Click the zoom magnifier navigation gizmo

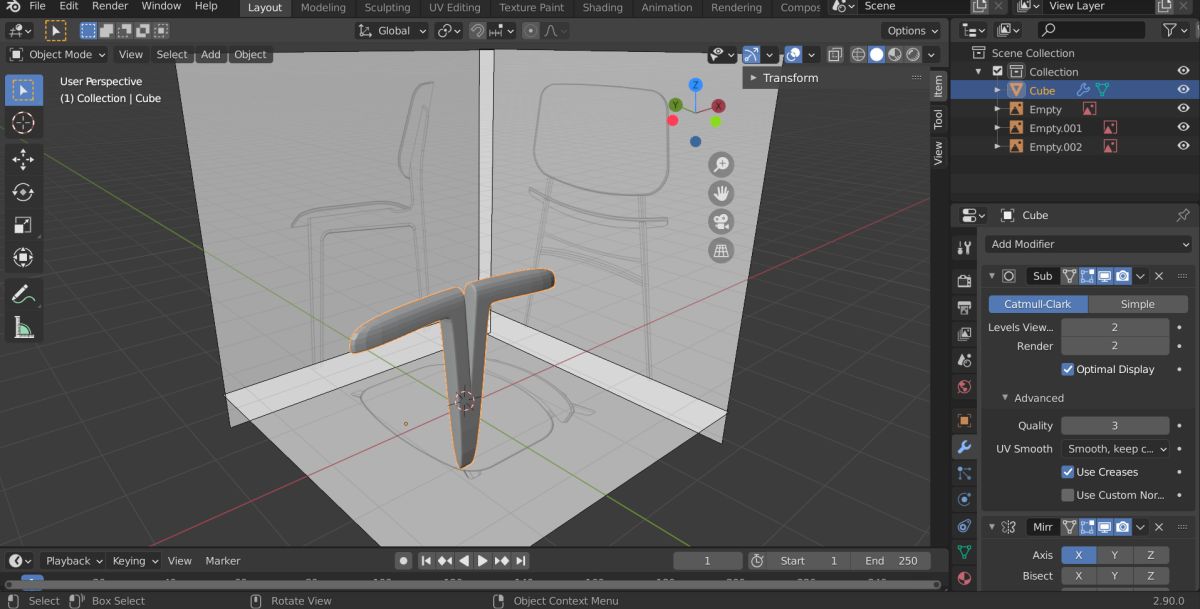720,165
